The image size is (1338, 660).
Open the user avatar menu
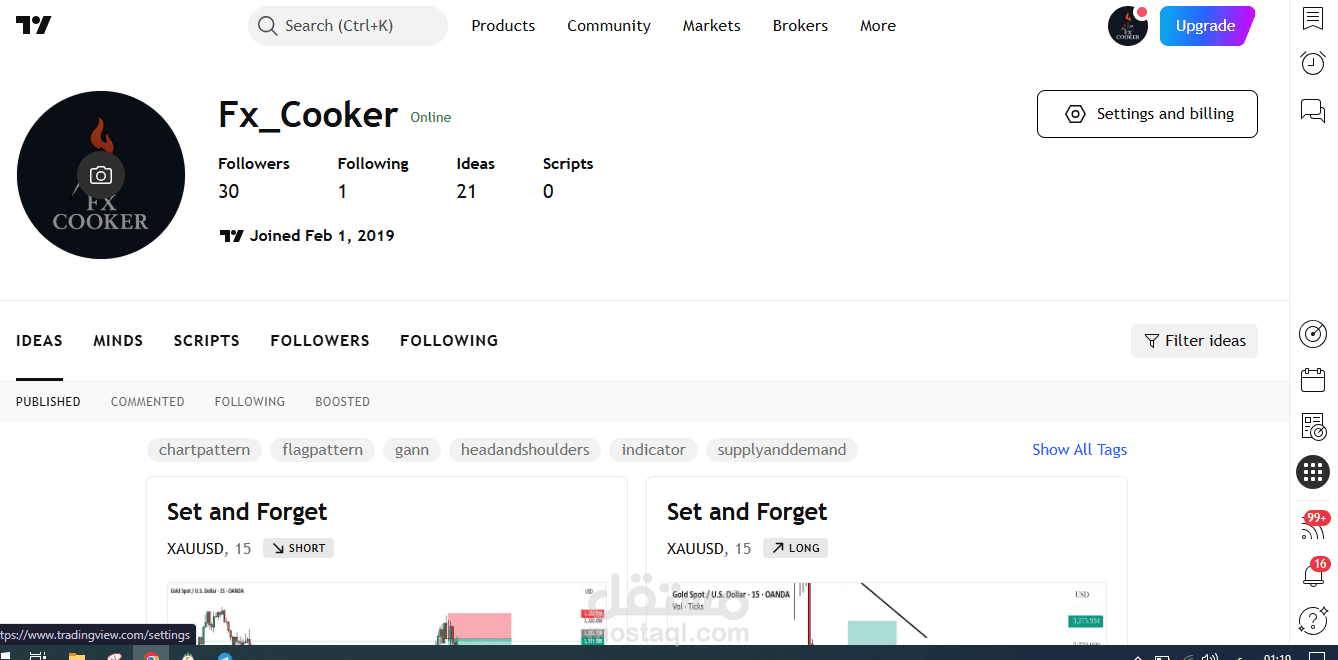[x=1128, y=26]
